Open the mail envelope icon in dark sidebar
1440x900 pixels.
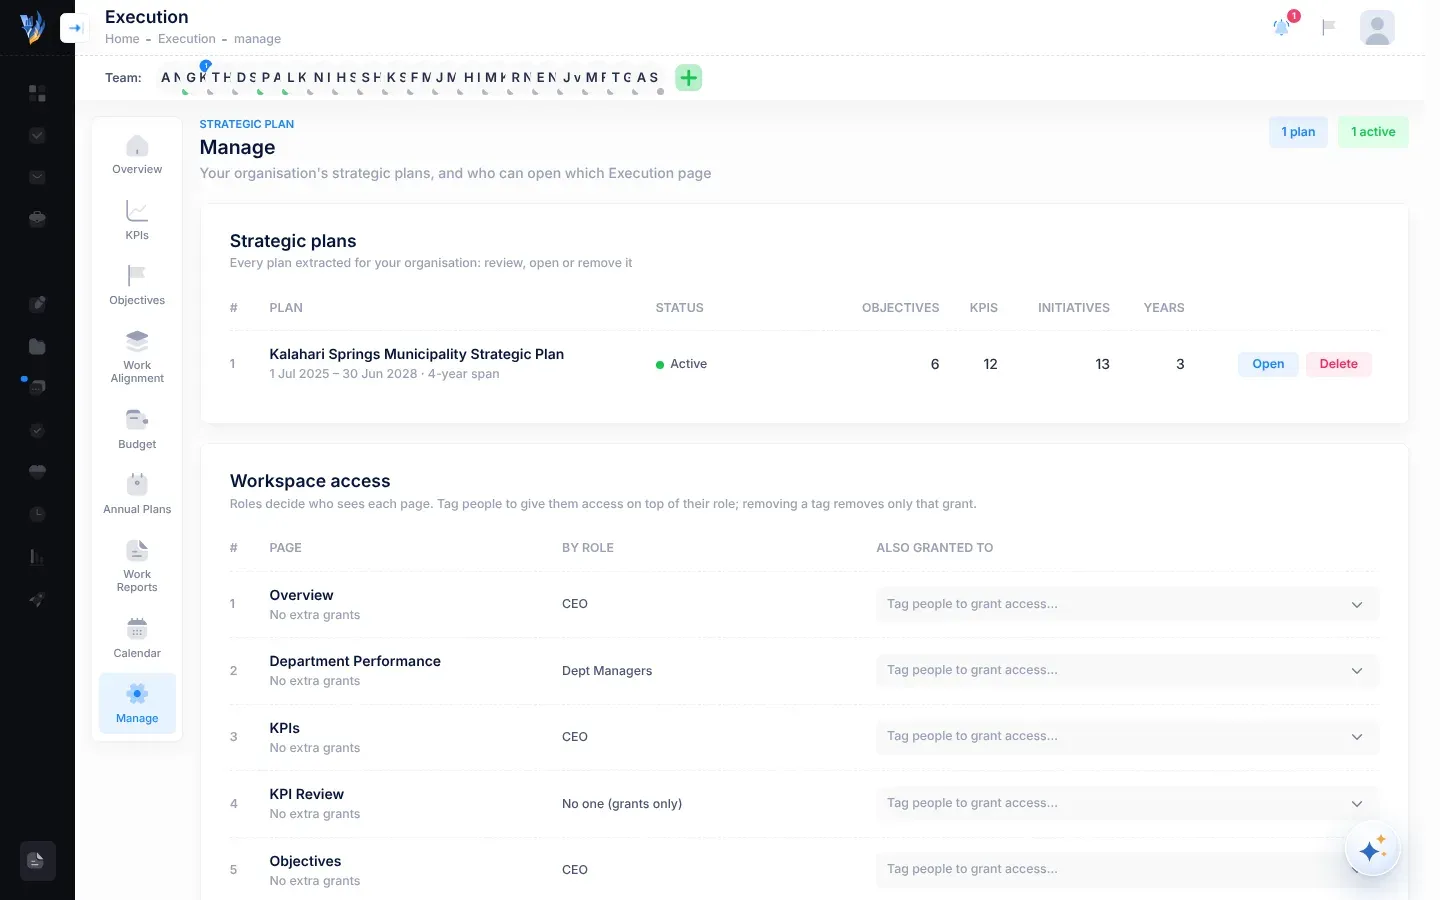(x=37, y=177)
